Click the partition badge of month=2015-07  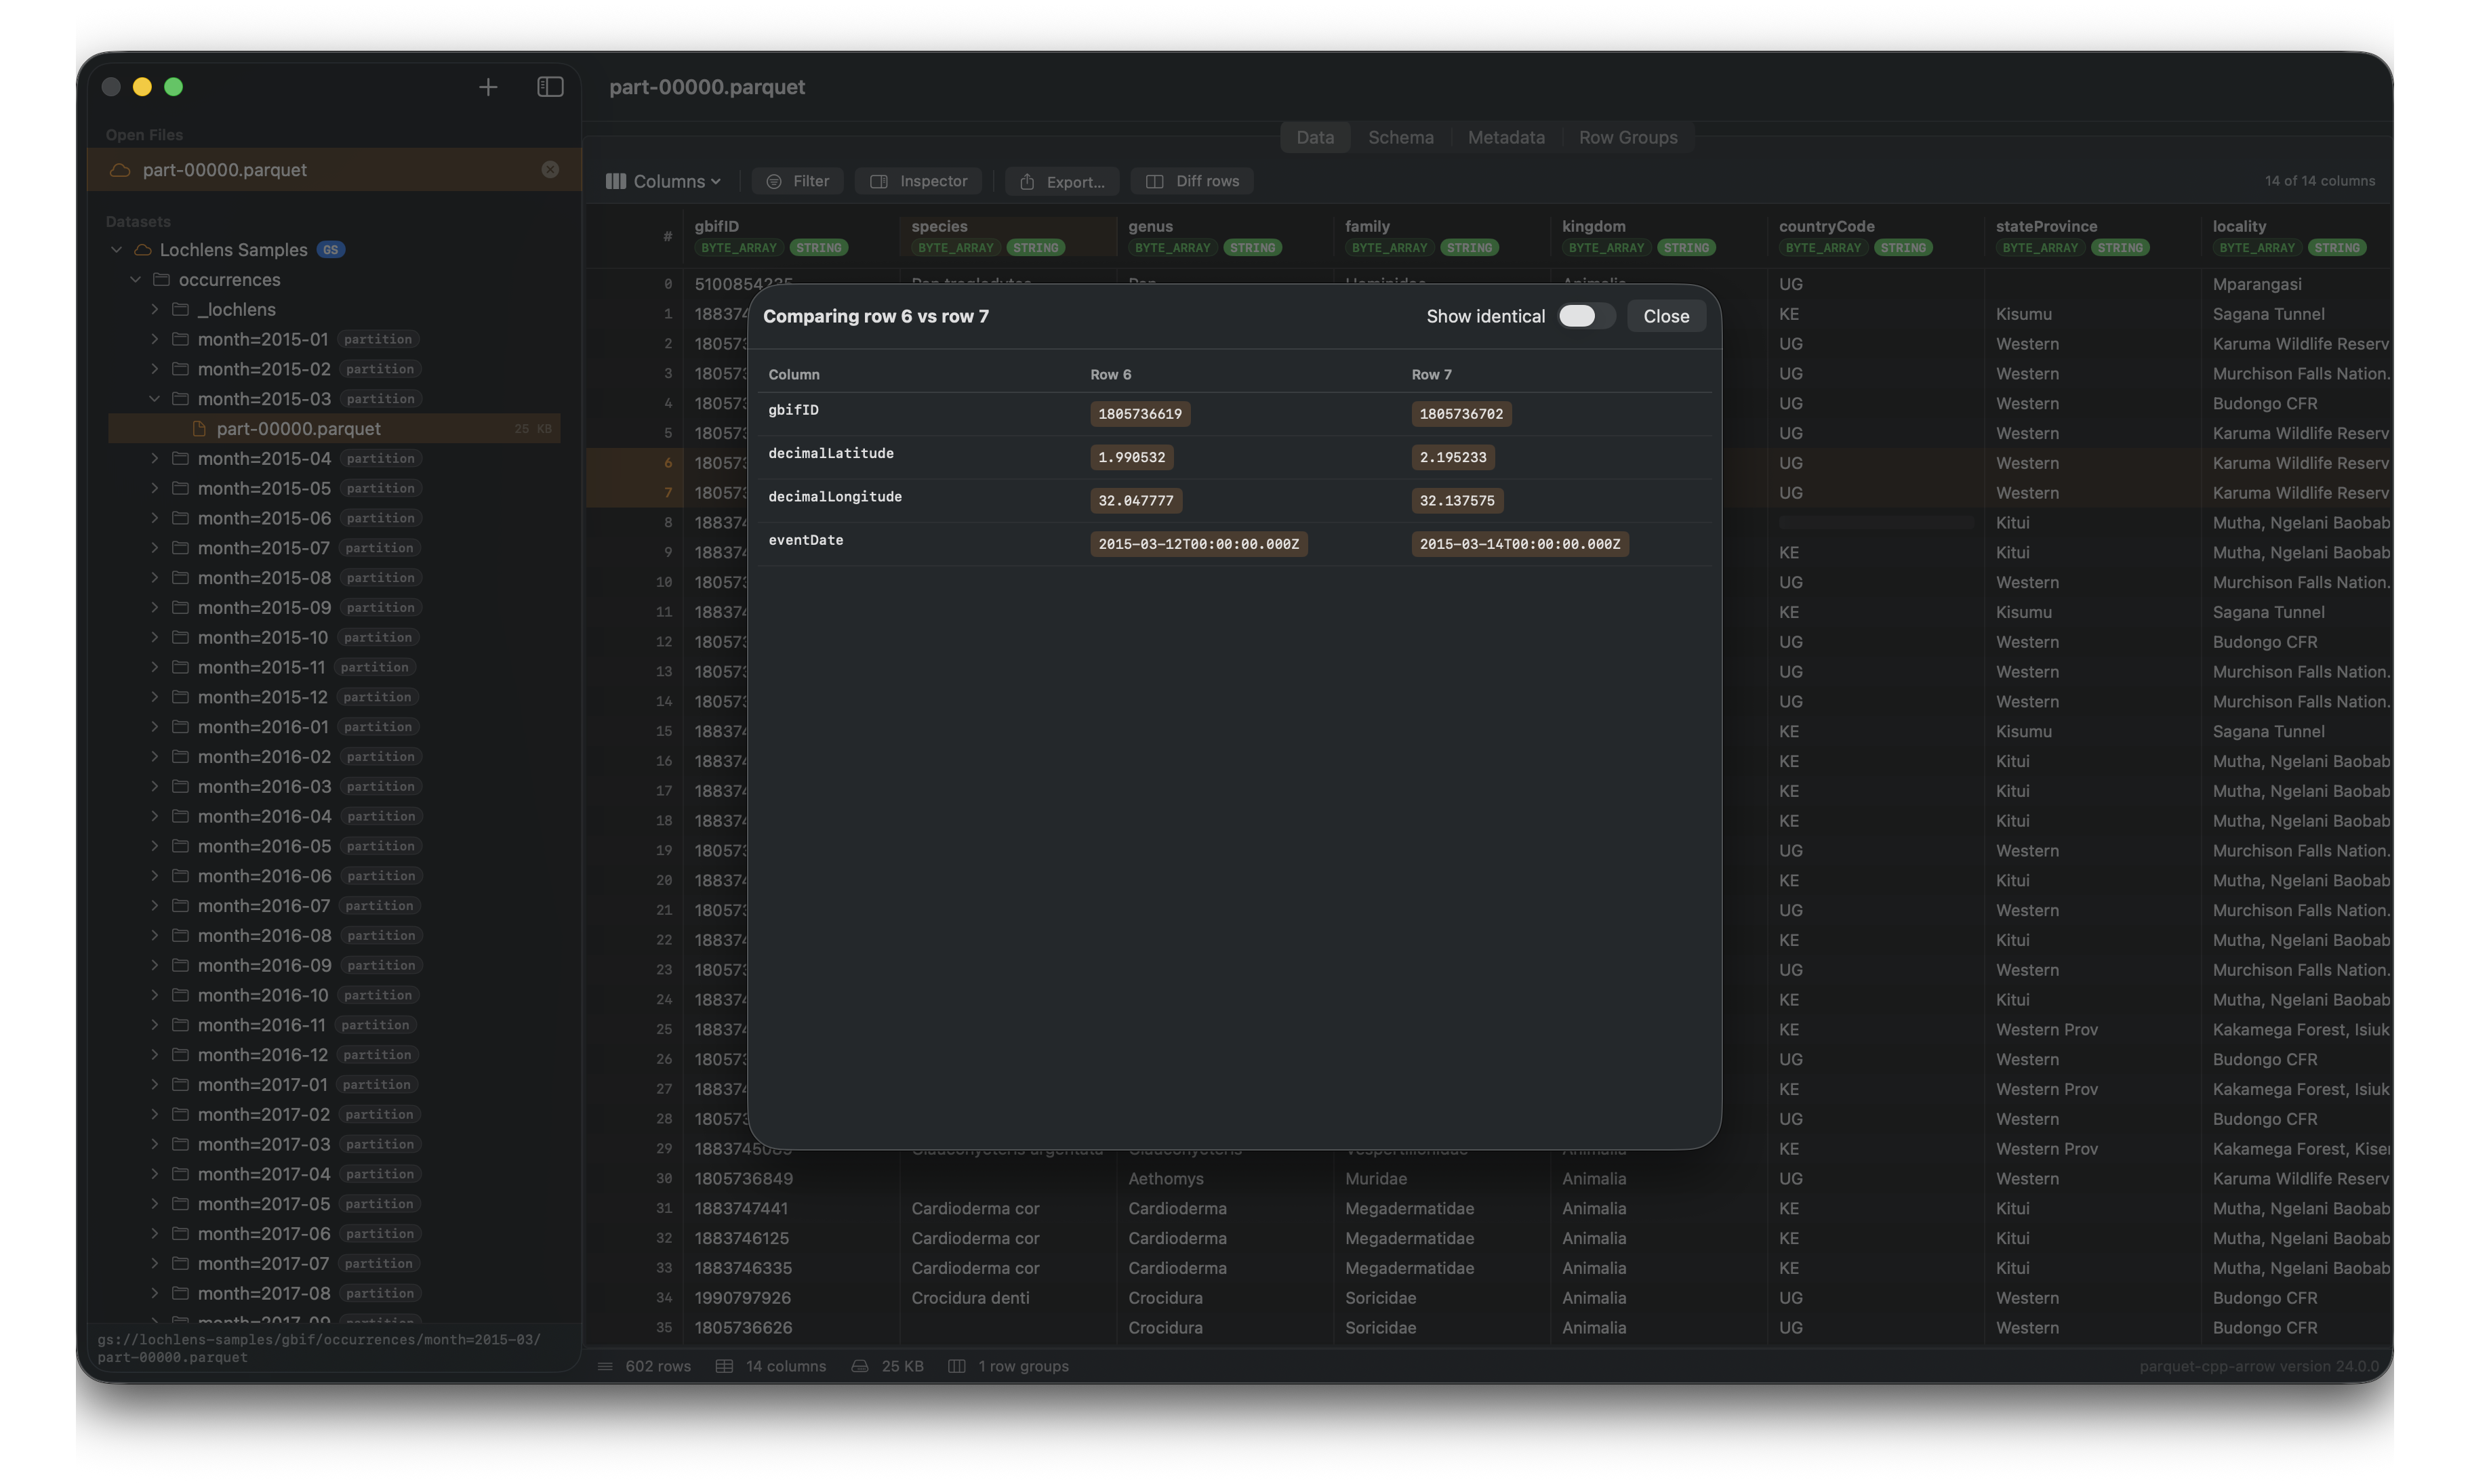pos(380,548)
